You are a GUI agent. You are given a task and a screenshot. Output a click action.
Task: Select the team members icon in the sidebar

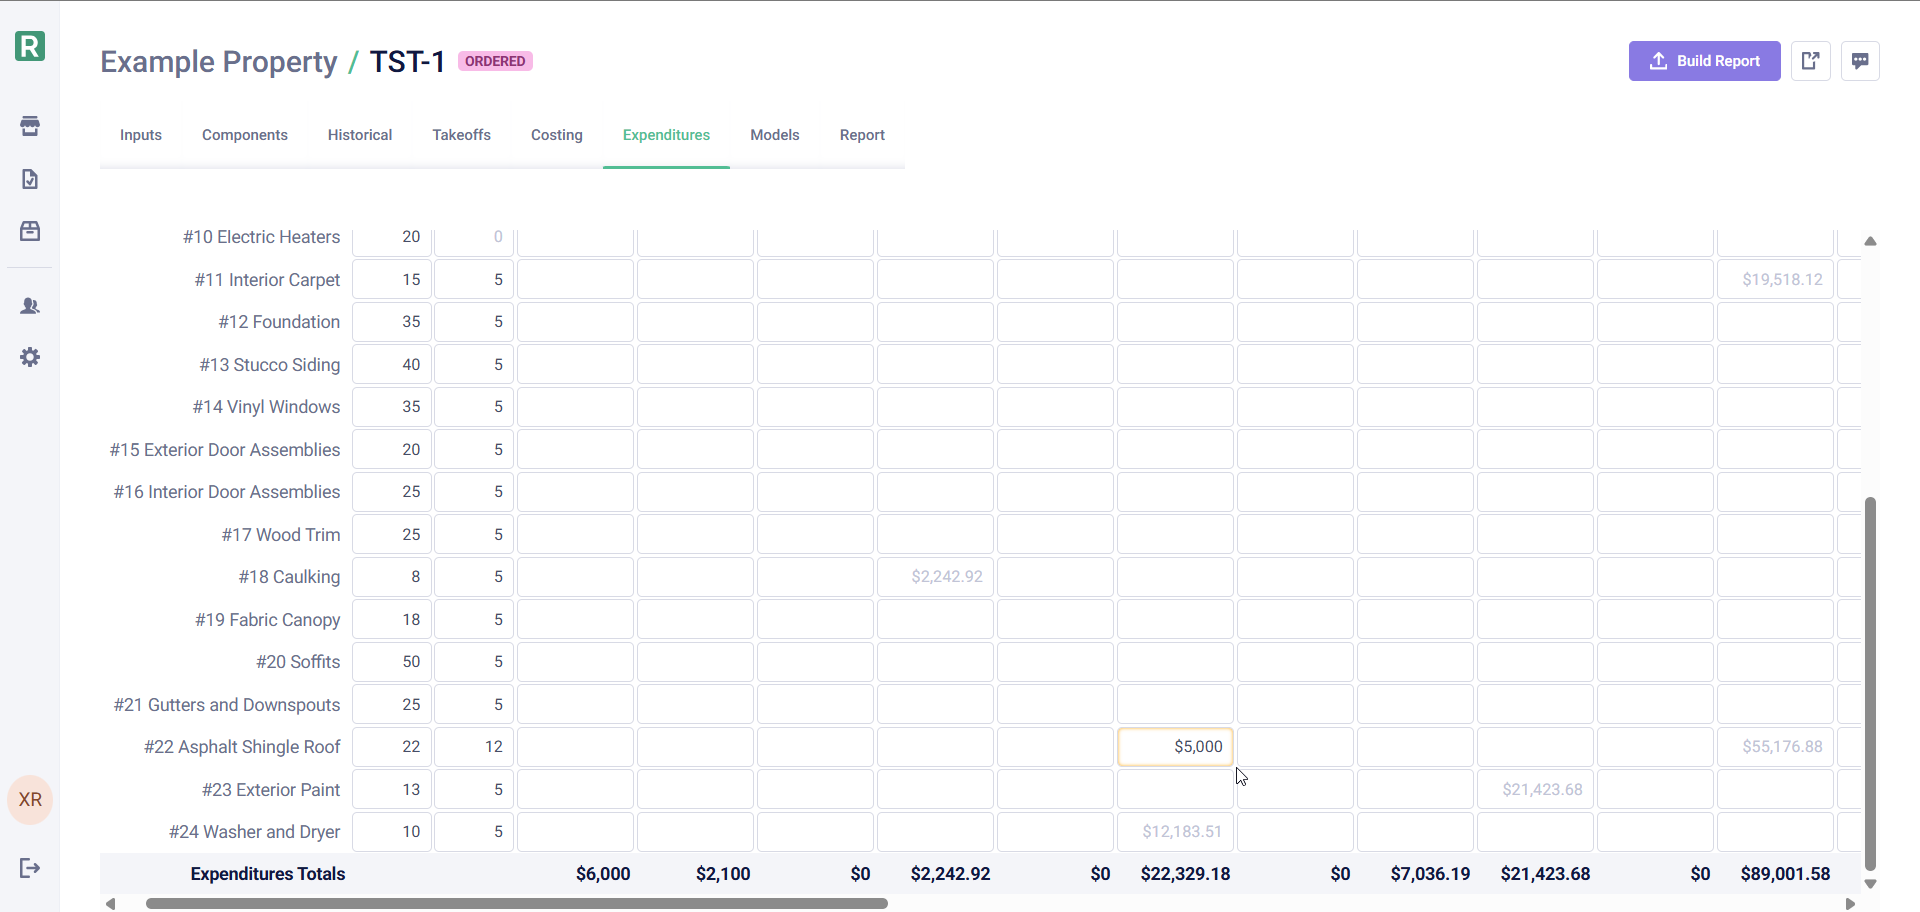[29, 306]
